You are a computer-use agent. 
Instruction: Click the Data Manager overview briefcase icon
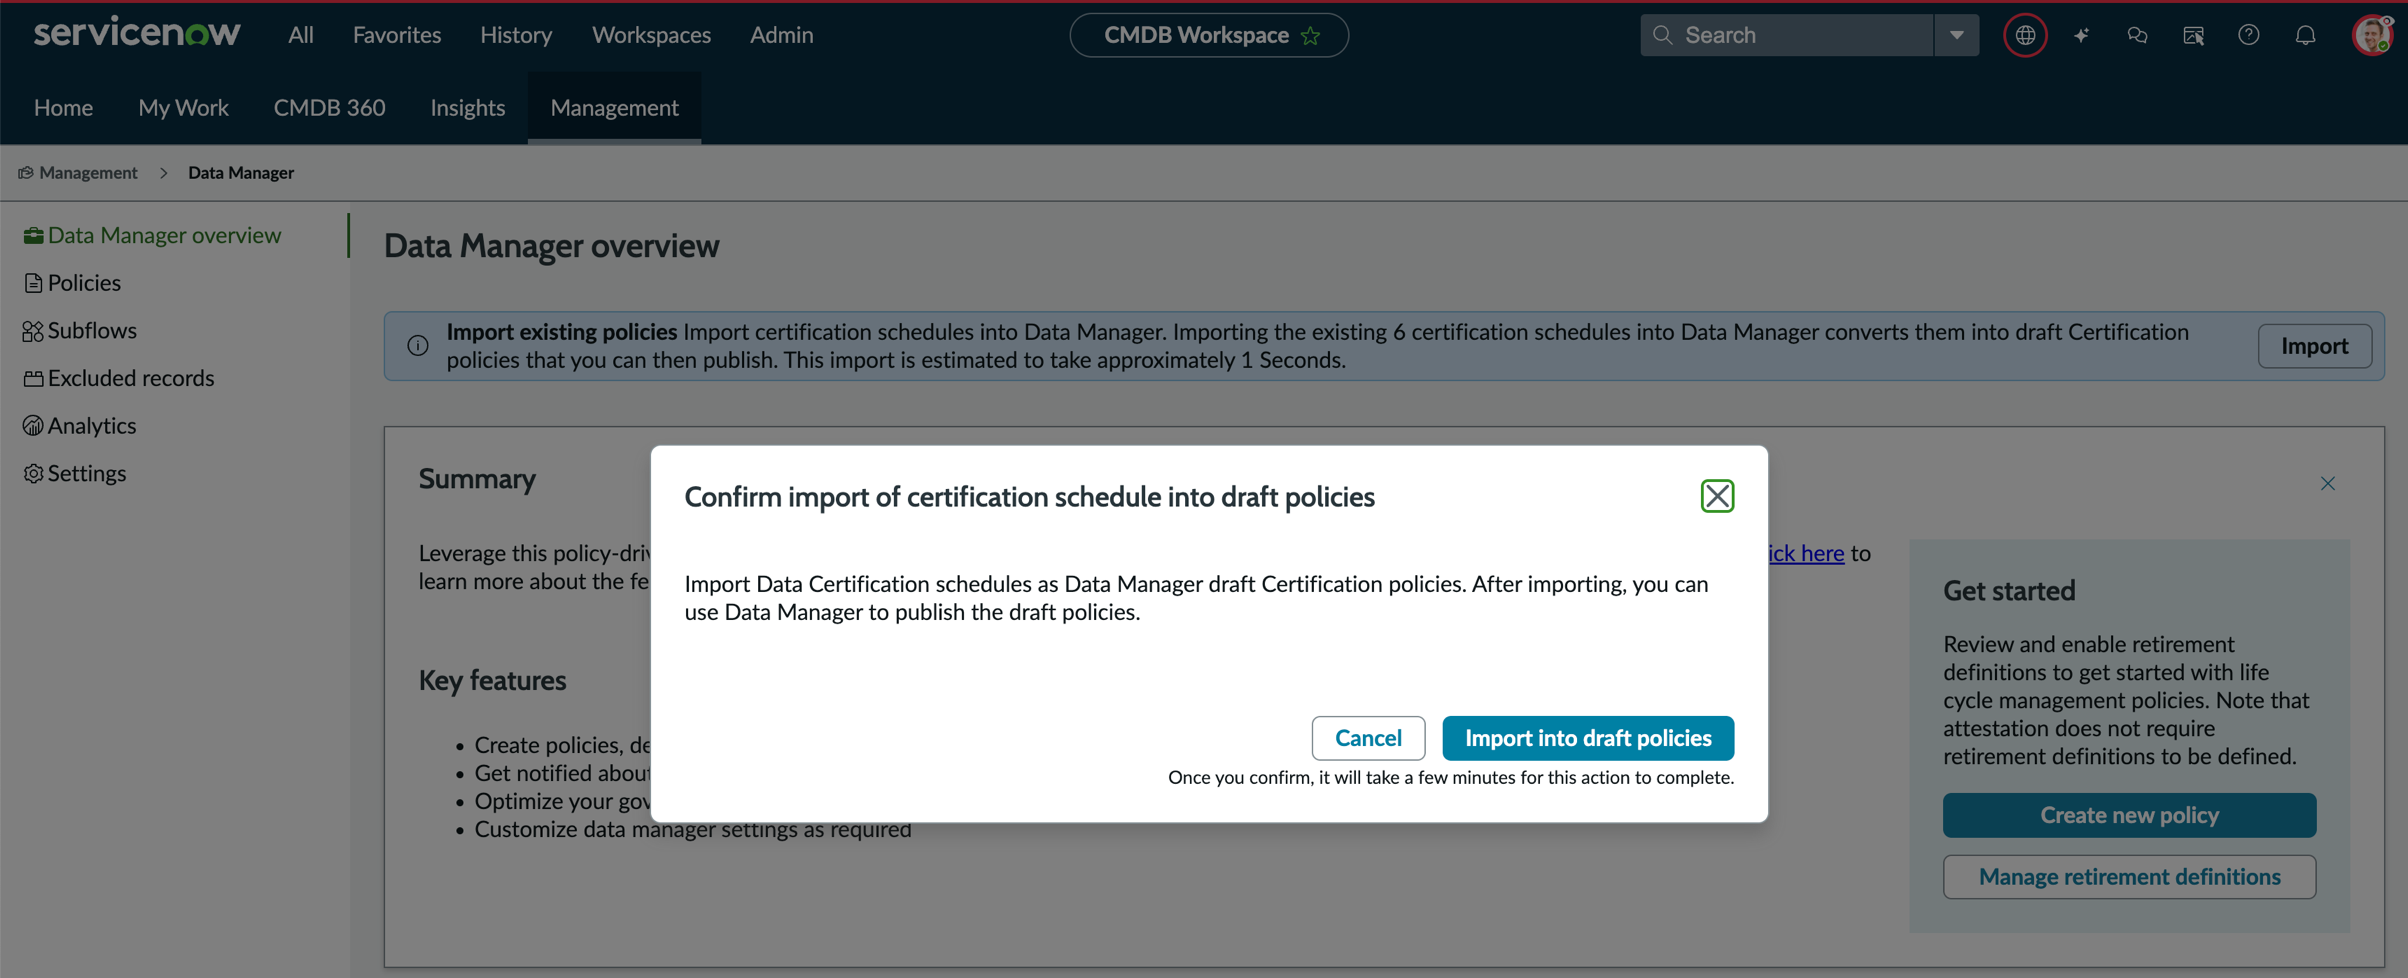pos(33,235)
